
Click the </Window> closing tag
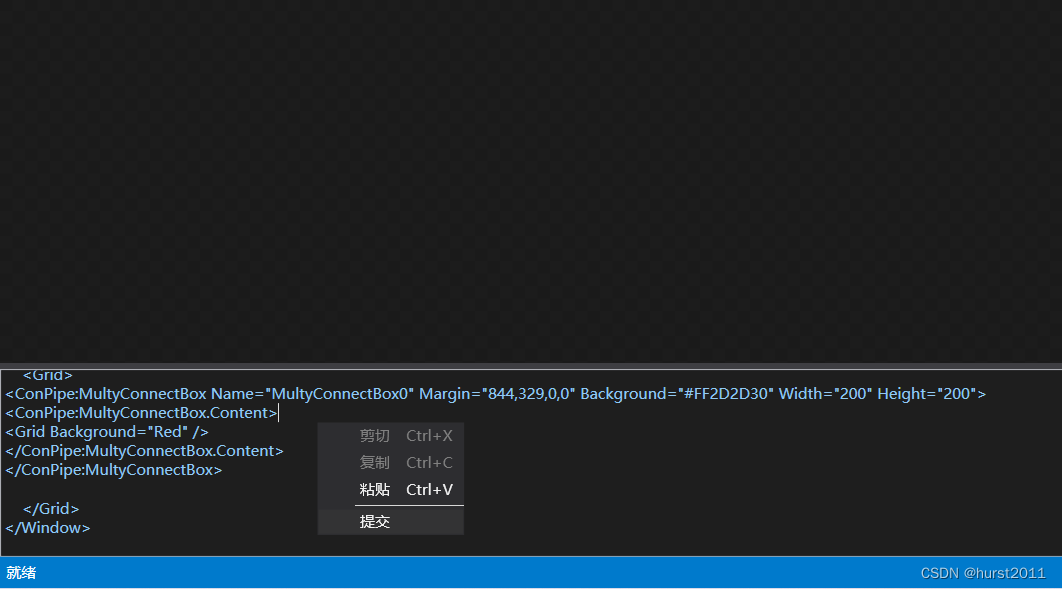tap(47, 527)
